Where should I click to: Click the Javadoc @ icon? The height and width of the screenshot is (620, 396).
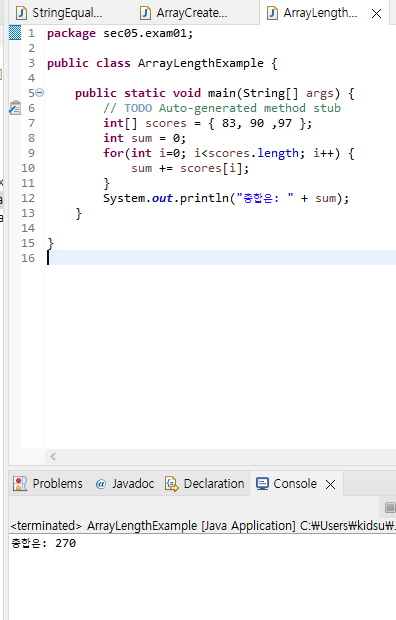pos(101,484)
